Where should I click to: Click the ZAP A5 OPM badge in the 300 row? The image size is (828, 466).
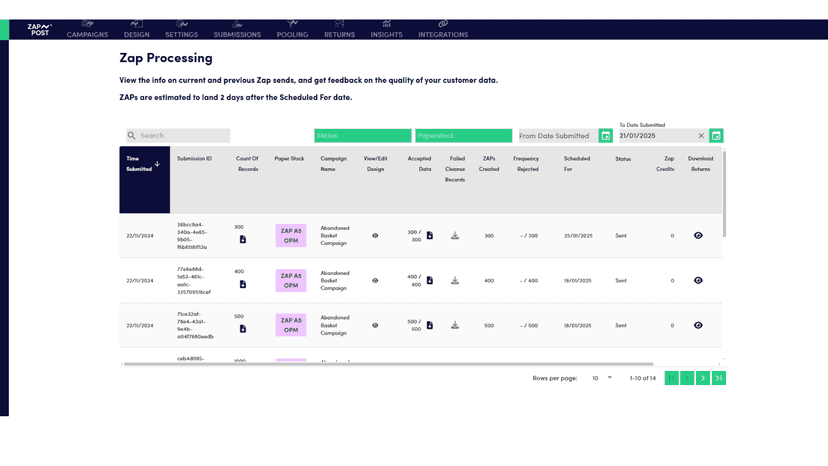point(290,236)
